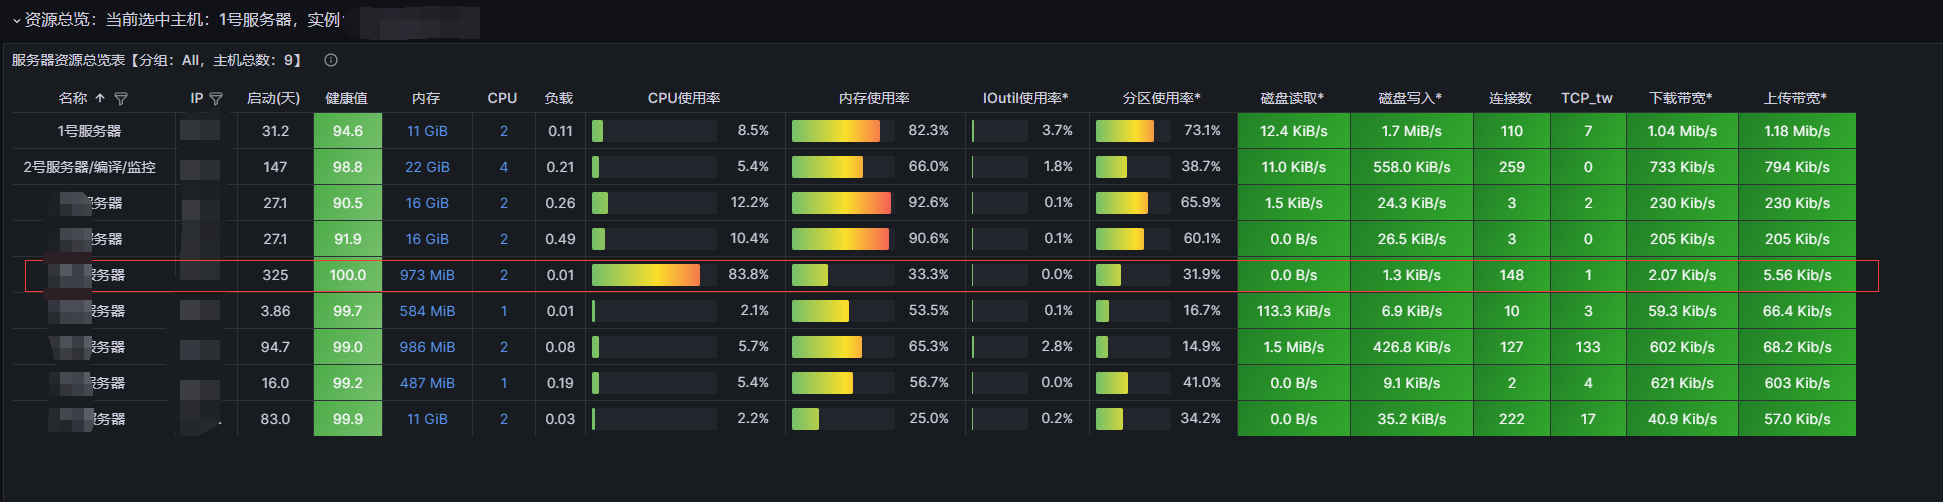Click the 83.8% CPU usage gauge bar
The width and height of the screenshot is (1943, 502).
coord(646,275)
